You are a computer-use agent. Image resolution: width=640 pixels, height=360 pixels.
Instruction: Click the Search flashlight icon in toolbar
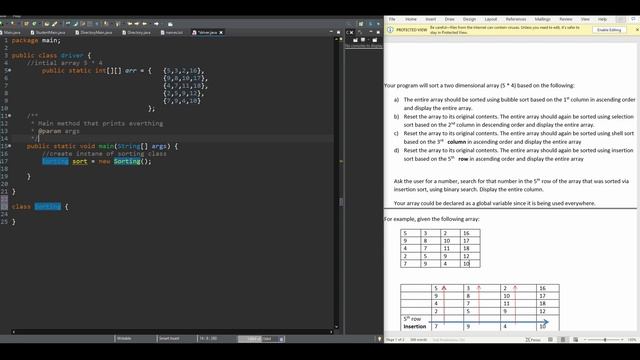54,24
